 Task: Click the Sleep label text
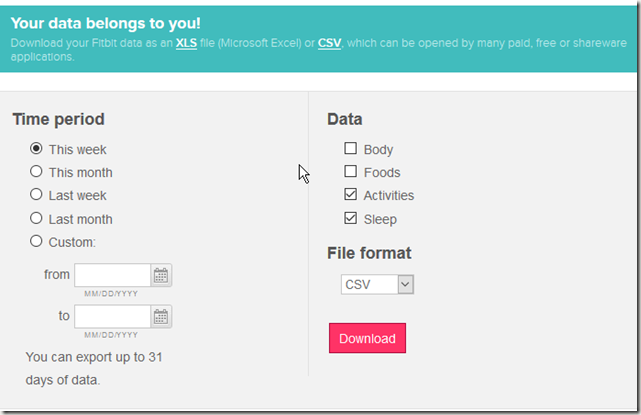click(x=380, y=219)
